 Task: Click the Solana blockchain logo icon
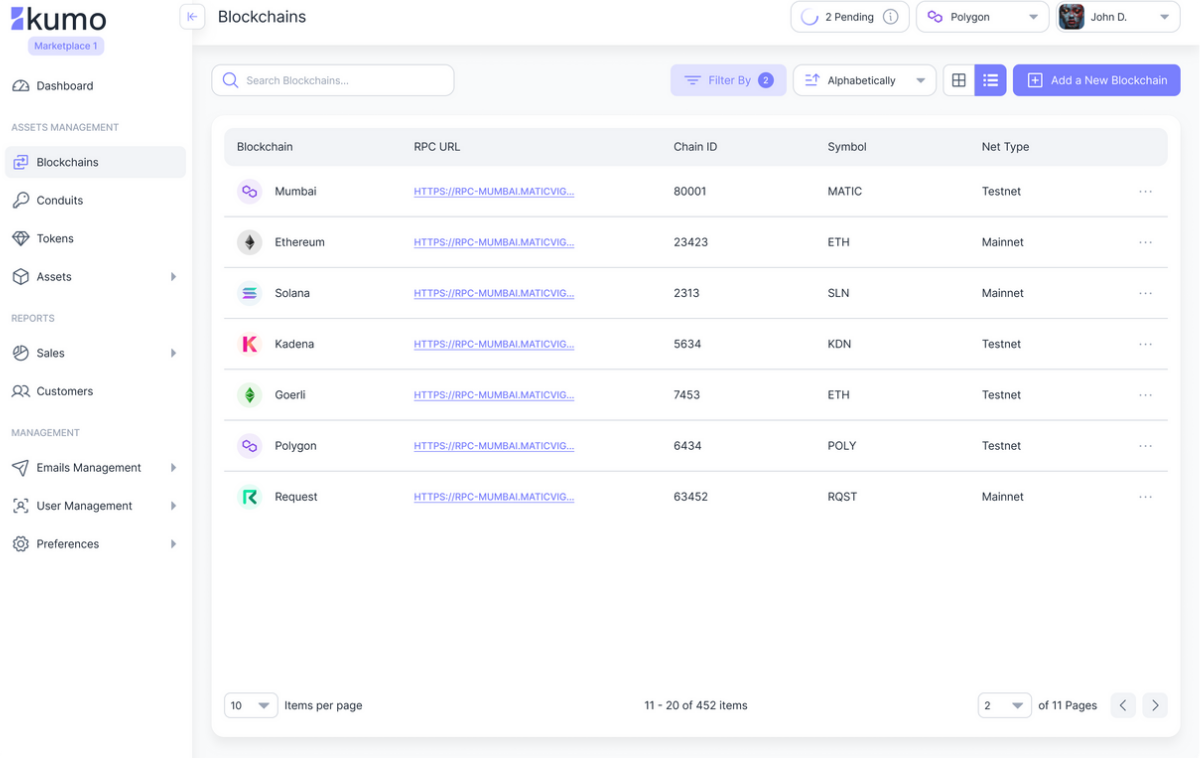tap(249, 293)
